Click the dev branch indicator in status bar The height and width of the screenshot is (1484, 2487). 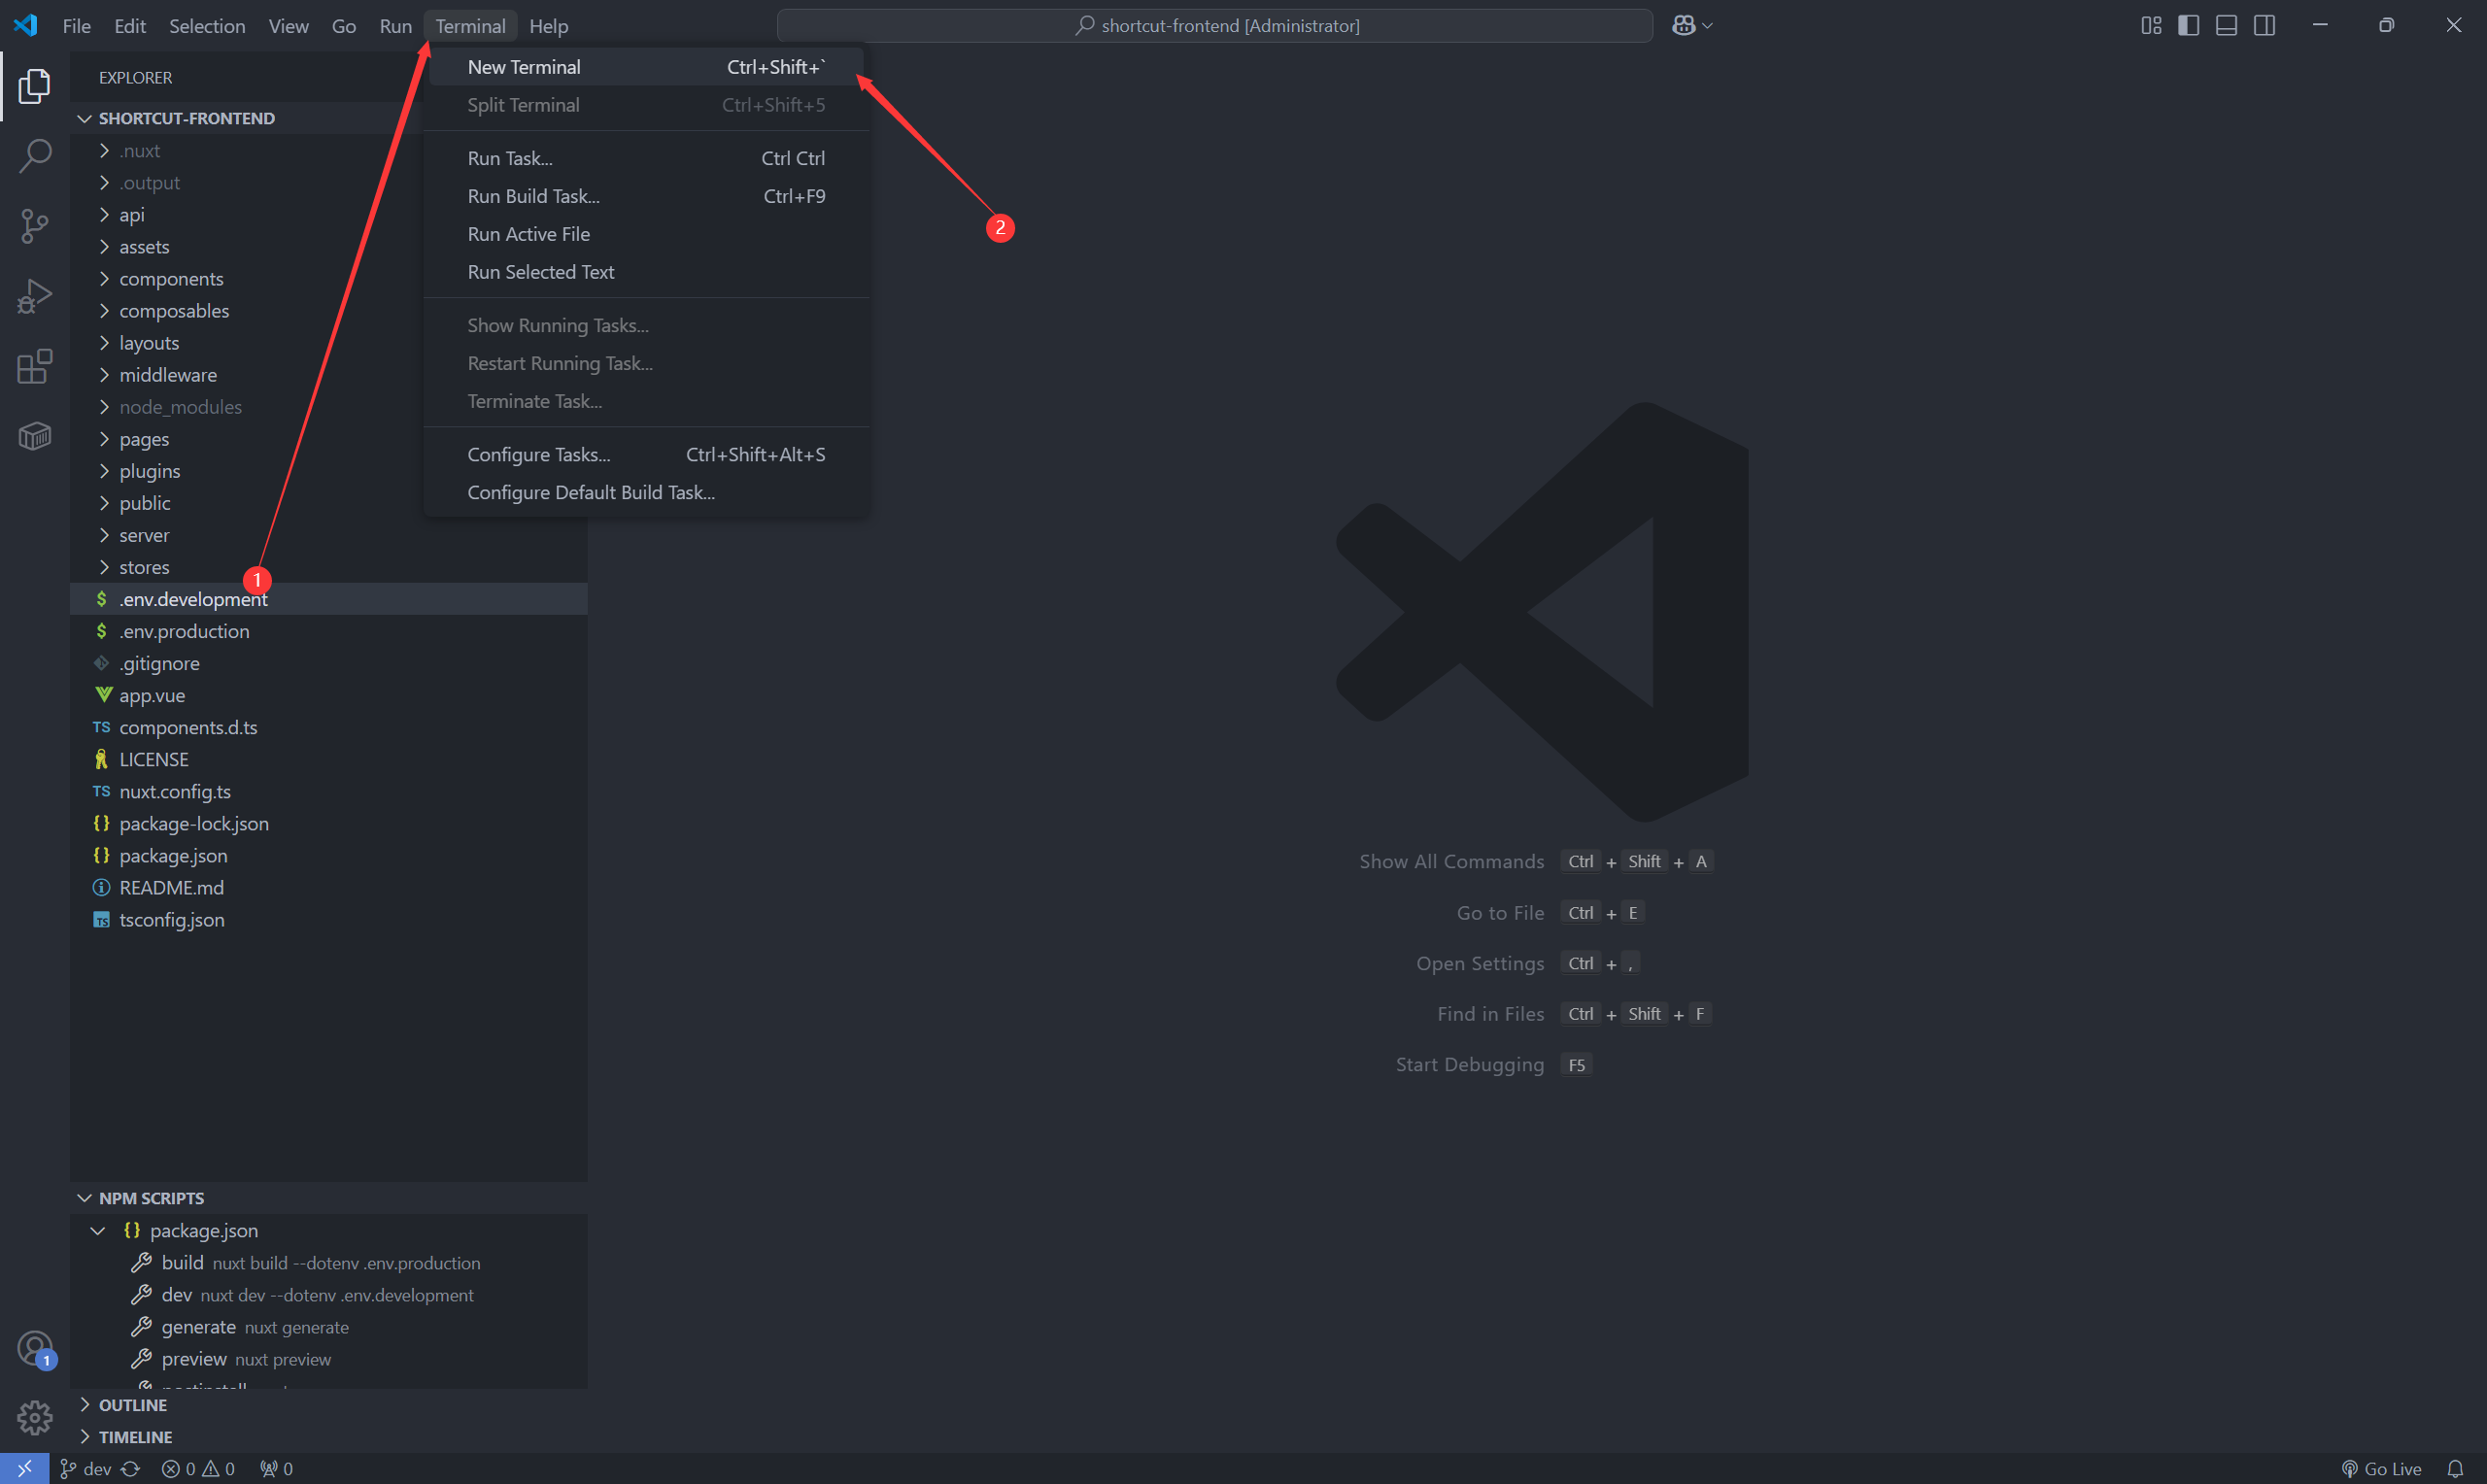point(86,1468)
